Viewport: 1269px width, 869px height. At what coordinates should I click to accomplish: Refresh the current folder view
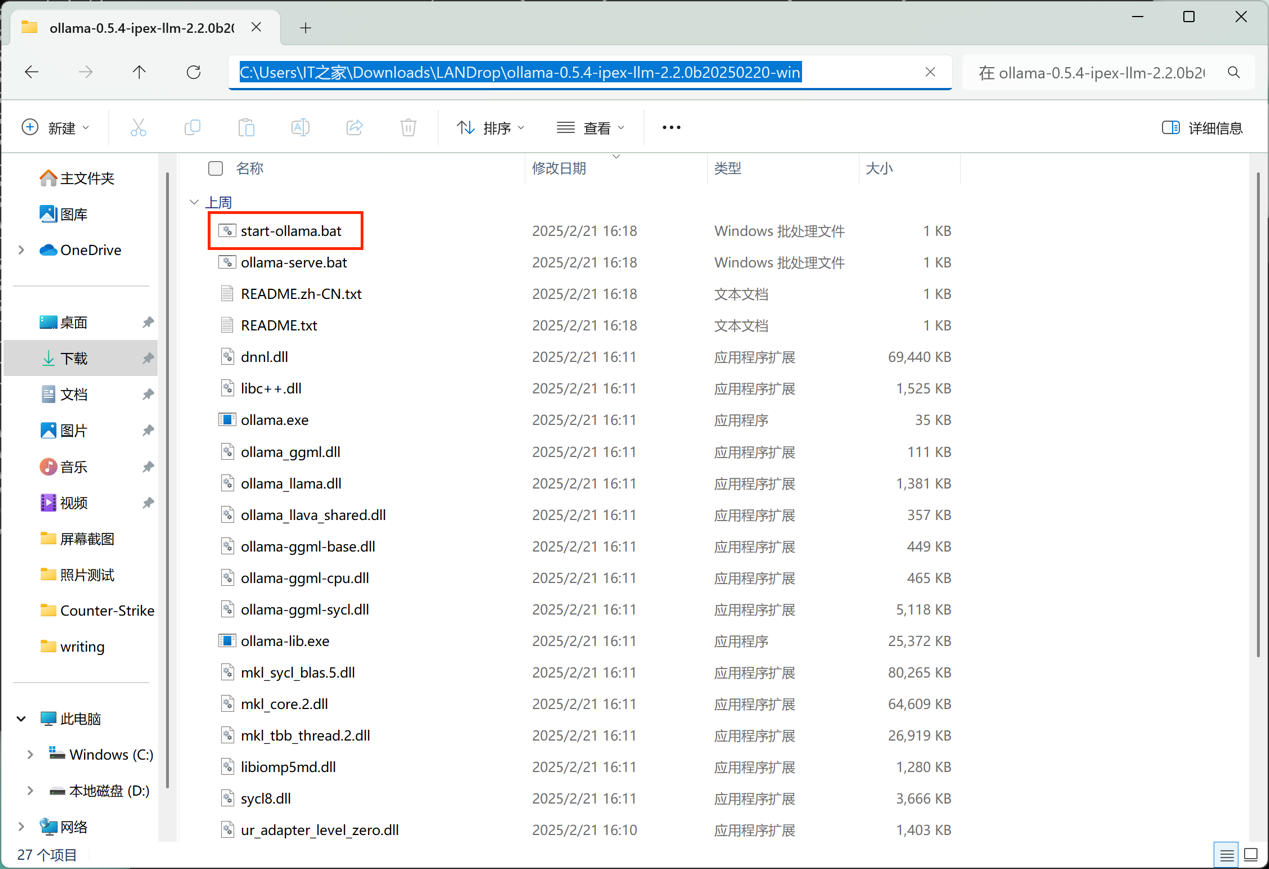(193, 72)
